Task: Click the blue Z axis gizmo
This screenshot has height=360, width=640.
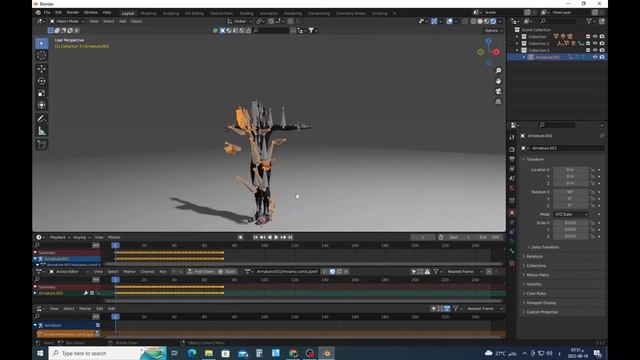Action: [489, 41]
